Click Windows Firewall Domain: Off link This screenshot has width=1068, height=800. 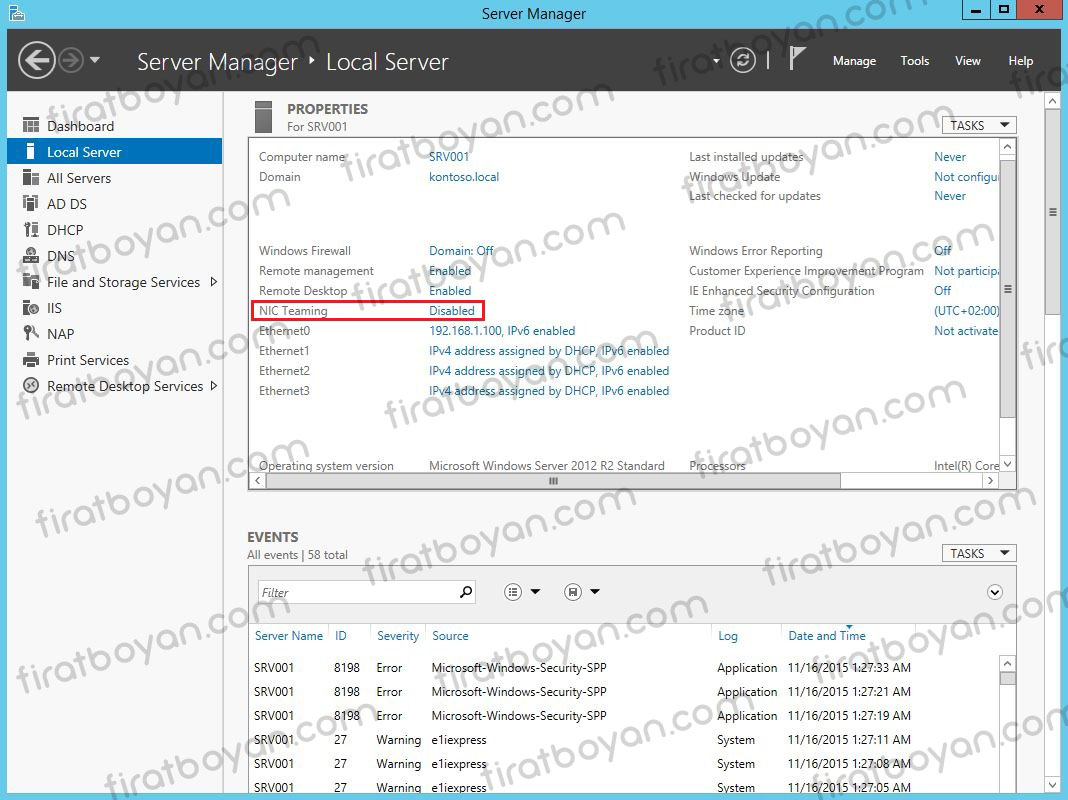pos(461,251)
